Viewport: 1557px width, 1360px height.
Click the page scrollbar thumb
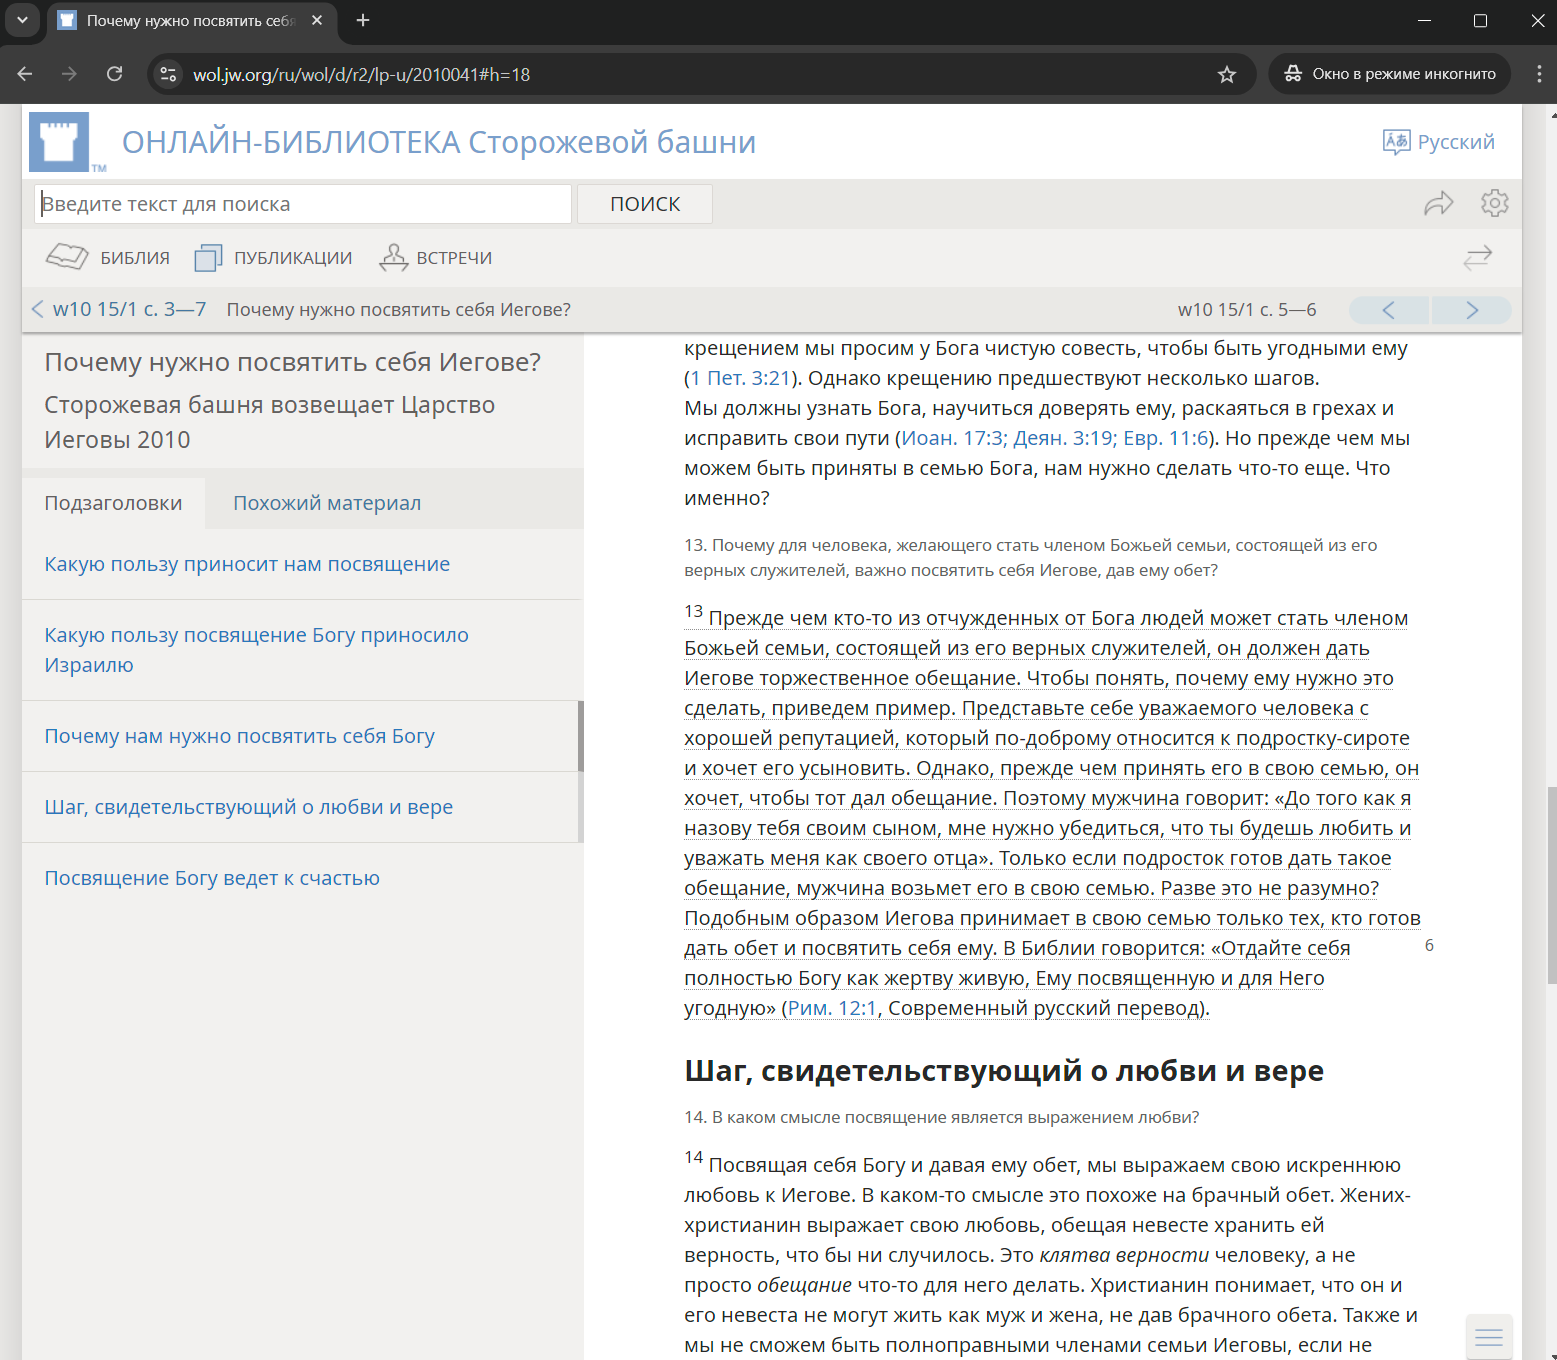(1551, 885)
